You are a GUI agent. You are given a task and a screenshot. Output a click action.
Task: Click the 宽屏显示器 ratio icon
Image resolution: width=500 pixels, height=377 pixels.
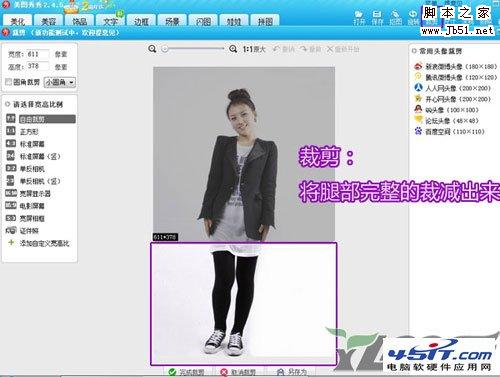pos(11,193)
